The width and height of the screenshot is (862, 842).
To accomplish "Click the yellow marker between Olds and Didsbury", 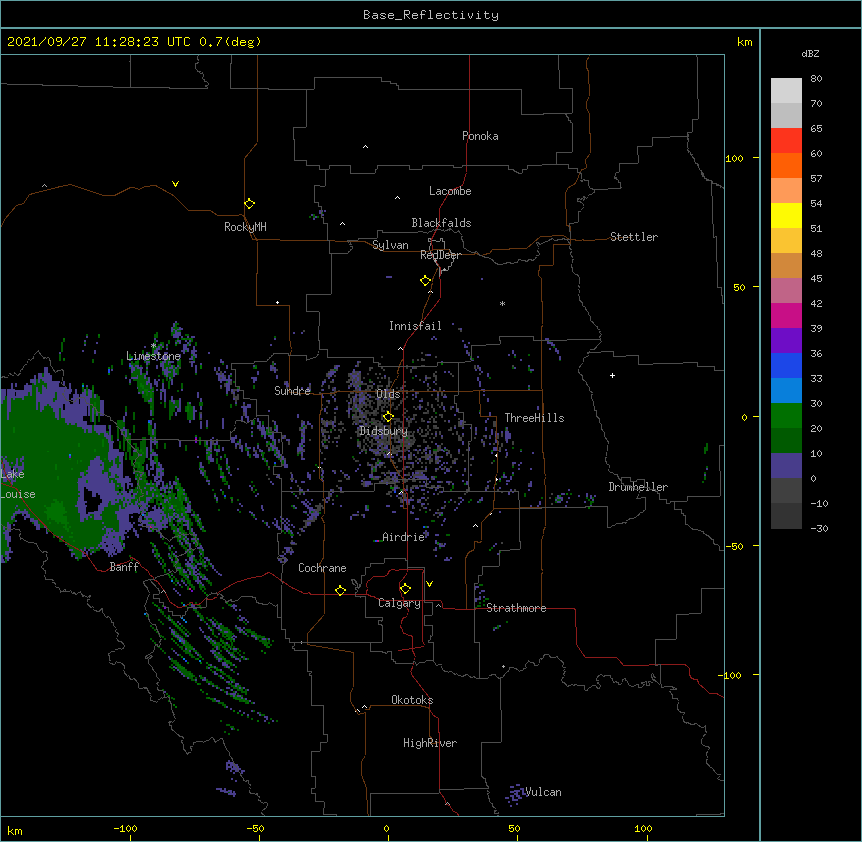I will [388, 417].
